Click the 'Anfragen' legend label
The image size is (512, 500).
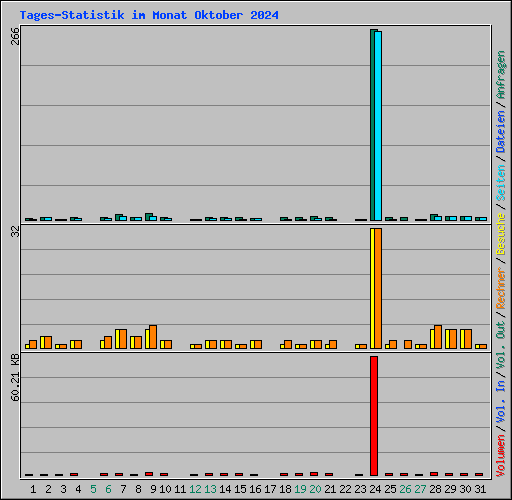[x=500, y=75]
